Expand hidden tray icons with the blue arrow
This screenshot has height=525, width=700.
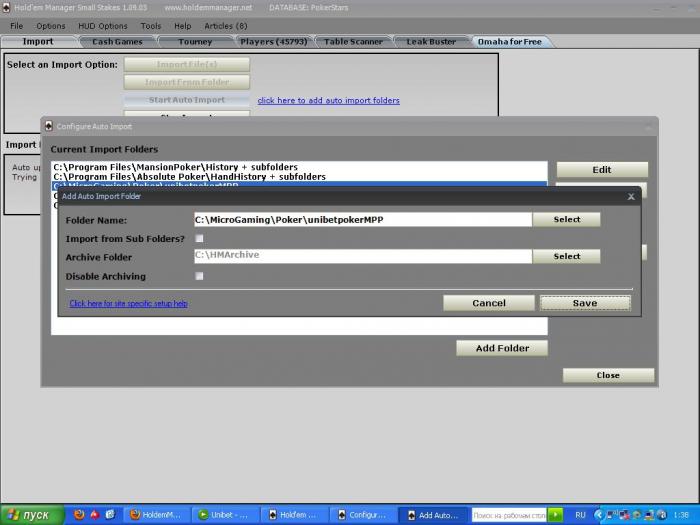(x=598, y=515)
